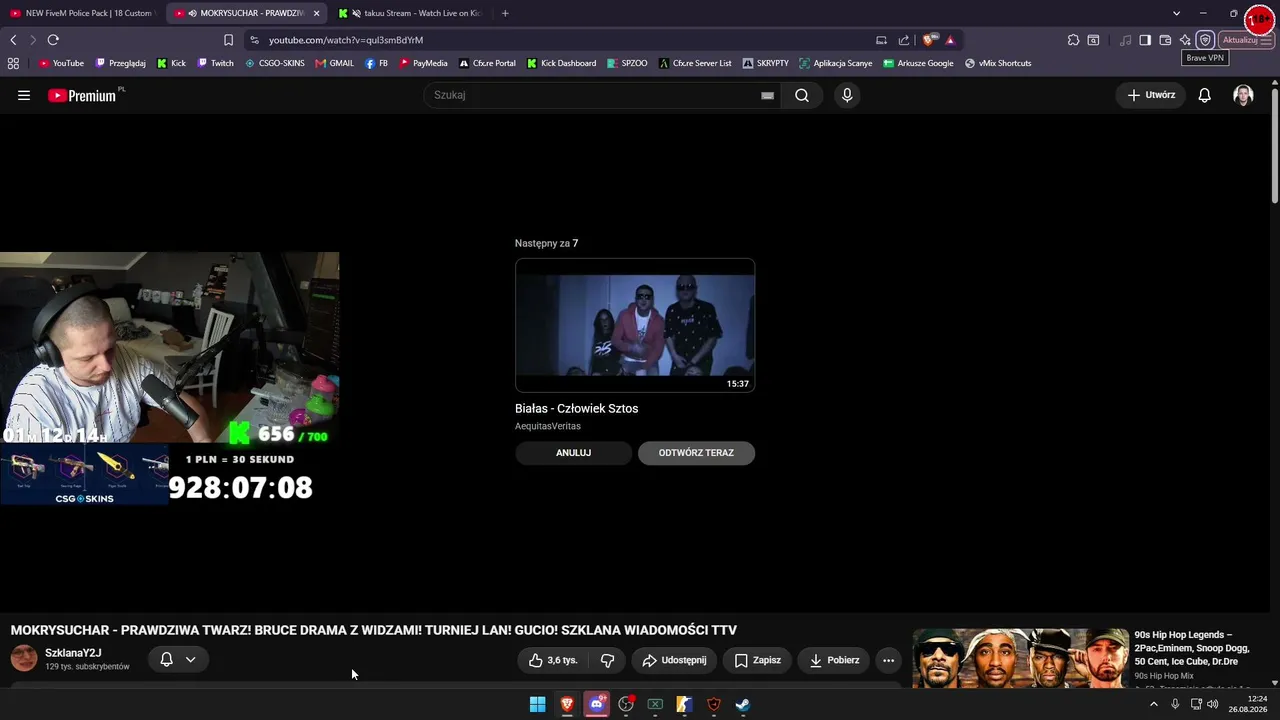Open the CSGO-SKINS bookmark
This screenshot has height=720, width=1280.
click(x=275, y=63)
